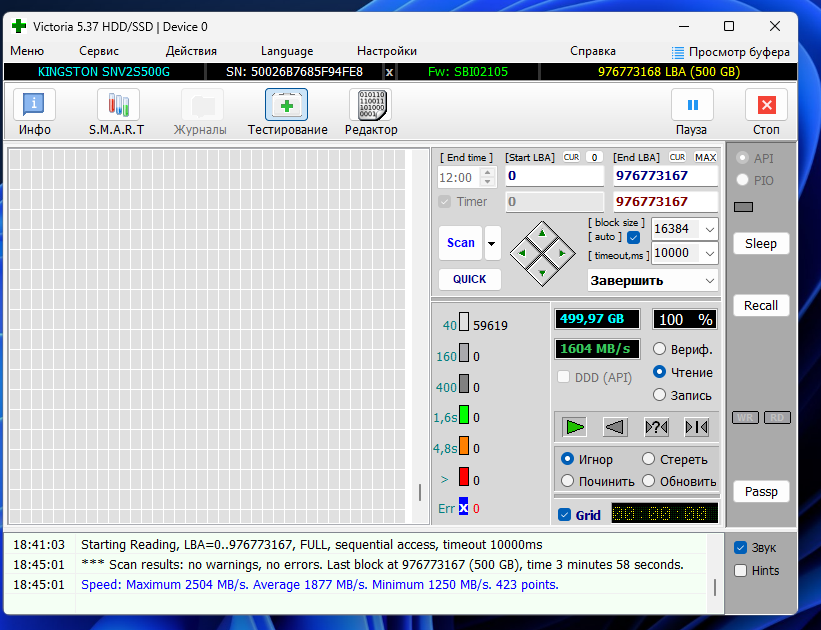Click the Start LBA input field
The height and width of the screenshot is (630, 821).
tap(554, 176)
